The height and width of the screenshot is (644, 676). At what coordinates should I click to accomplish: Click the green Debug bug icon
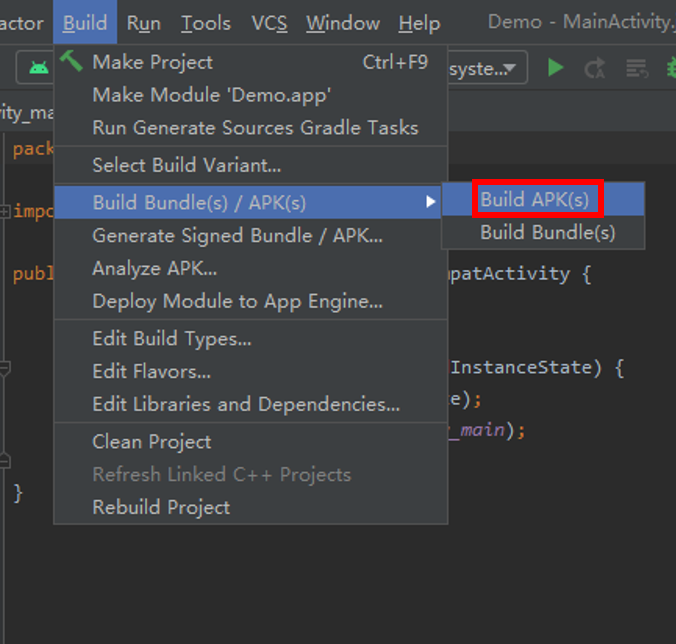(671, 68)
